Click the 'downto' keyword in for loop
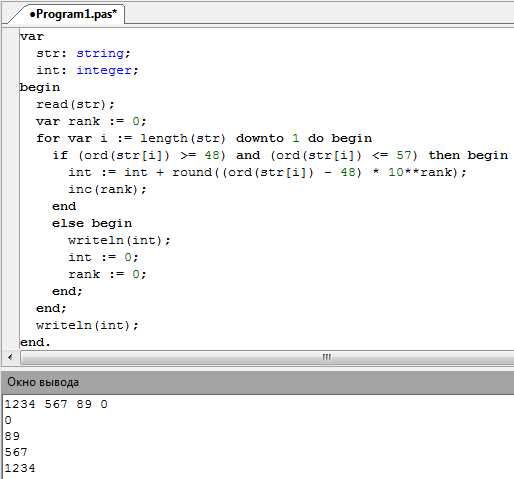Image resolution: width=514 pixels, height=479 pixels. tap(260, 138)
